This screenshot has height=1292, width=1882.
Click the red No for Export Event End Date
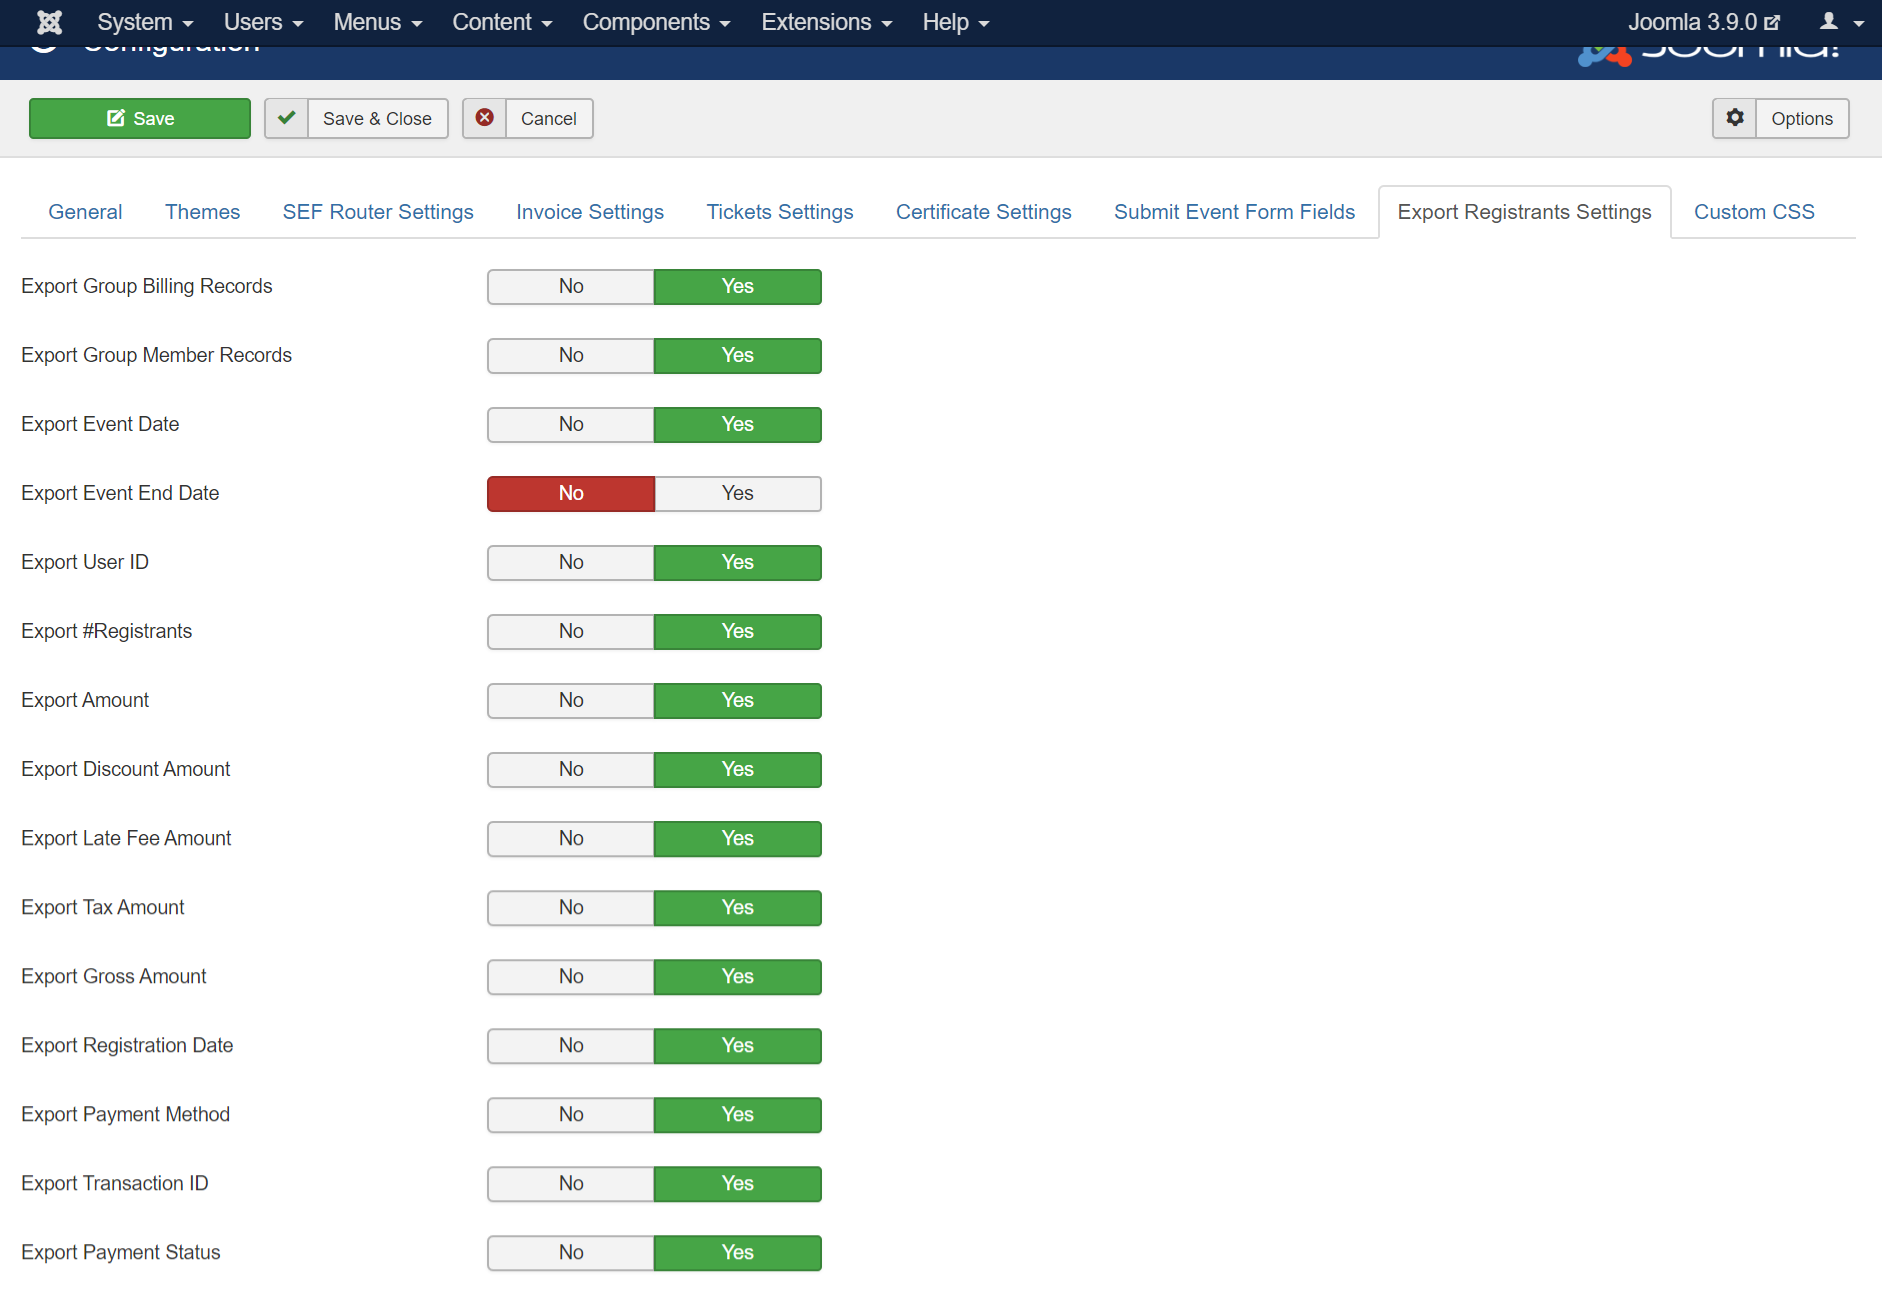[571, 494]
